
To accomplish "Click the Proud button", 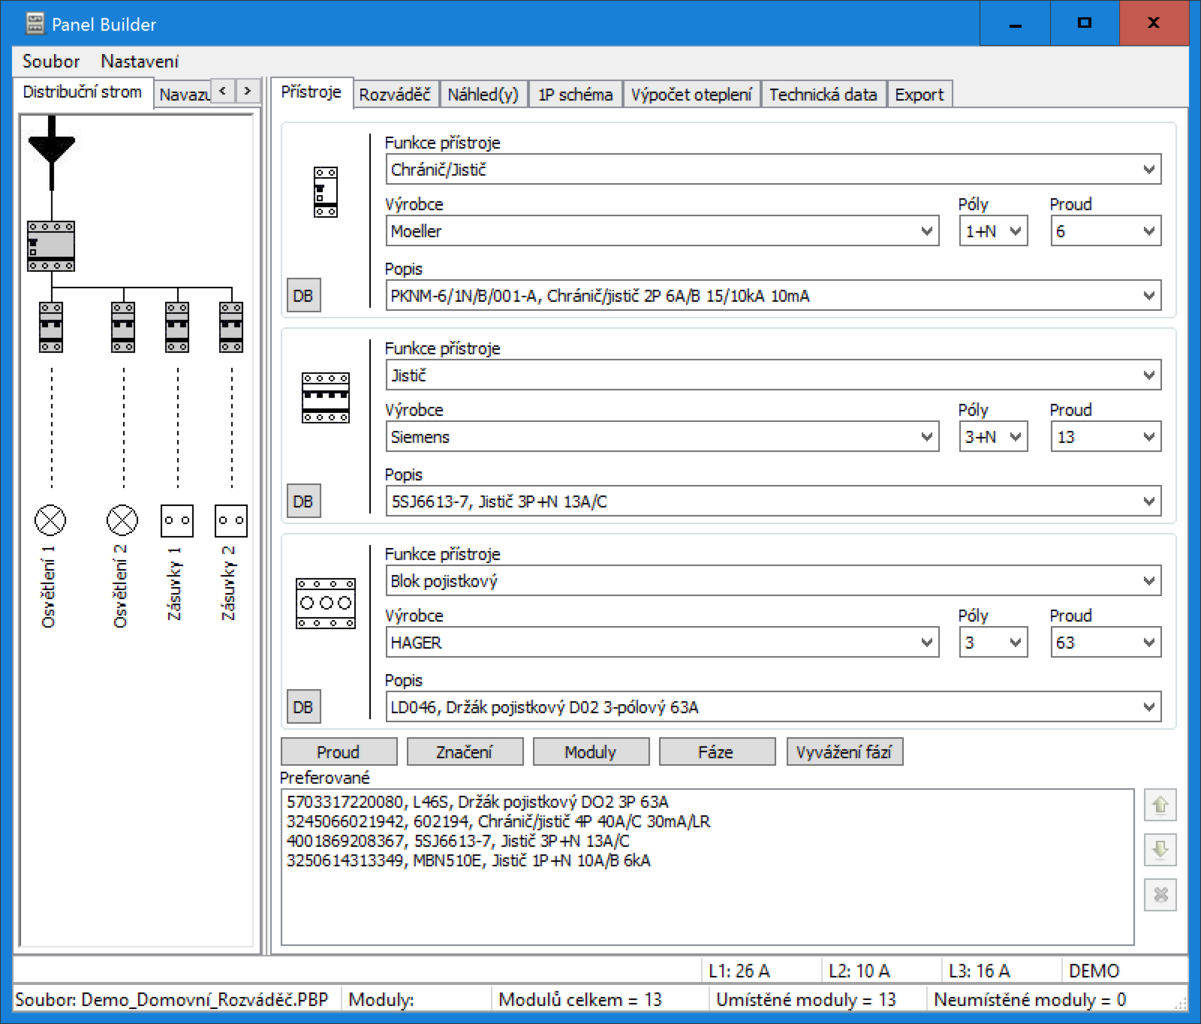I will [x=339, y=752].
